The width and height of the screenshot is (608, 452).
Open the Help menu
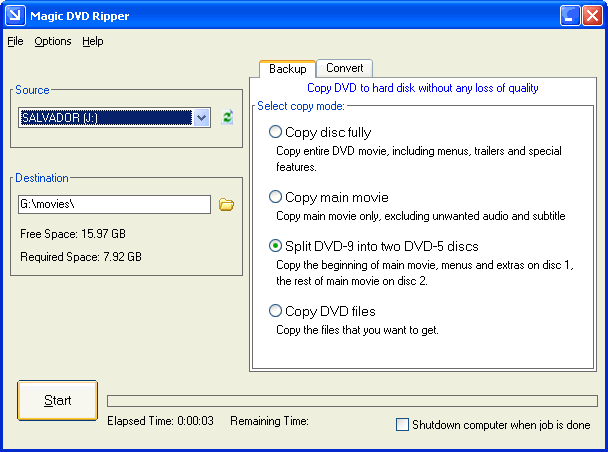coord(93,41)
